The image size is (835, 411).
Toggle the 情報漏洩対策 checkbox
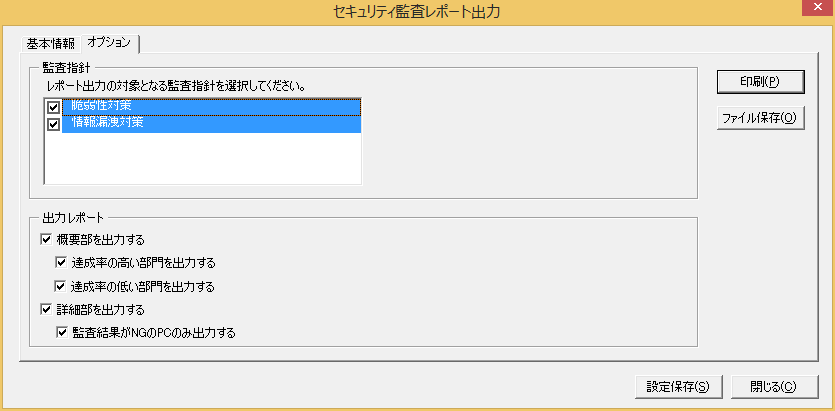pos(54,125)
